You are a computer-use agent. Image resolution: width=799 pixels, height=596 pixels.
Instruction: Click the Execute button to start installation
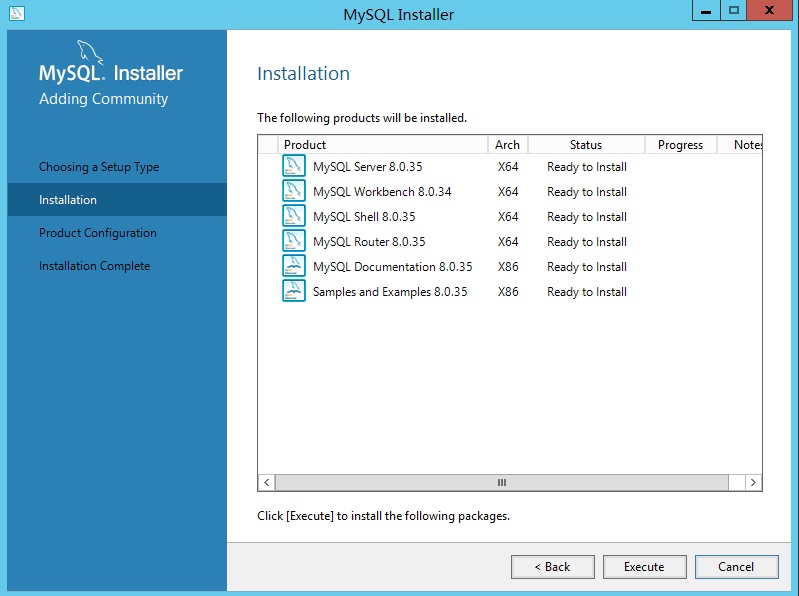click(x=645, y=567)
